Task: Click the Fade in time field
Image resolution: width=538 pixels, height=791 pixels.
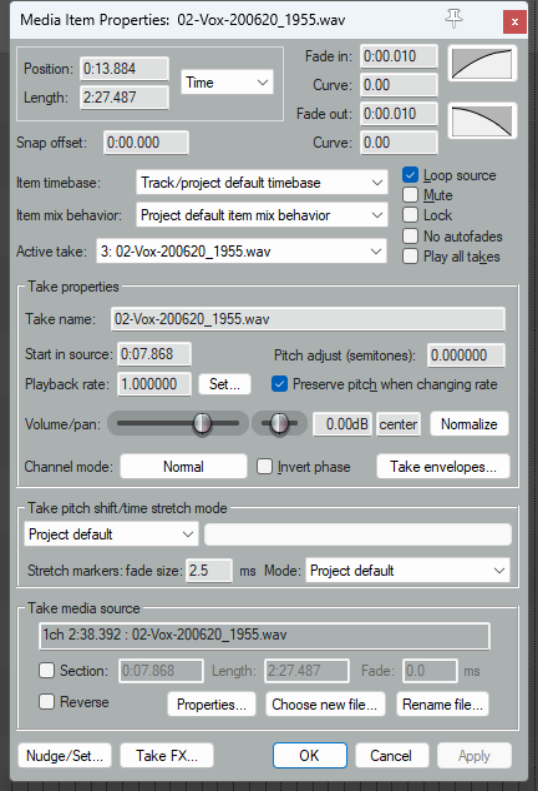Action: [x=399, y=56]
